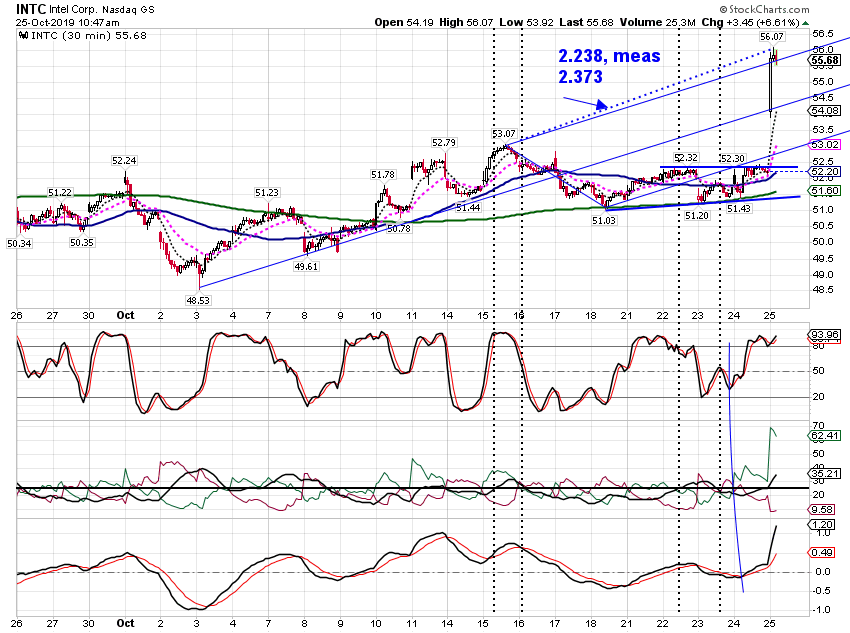This screenshot has height=633, width=850.
Task: Click the 51.22 price label
Action: click(x=60, y=192)
